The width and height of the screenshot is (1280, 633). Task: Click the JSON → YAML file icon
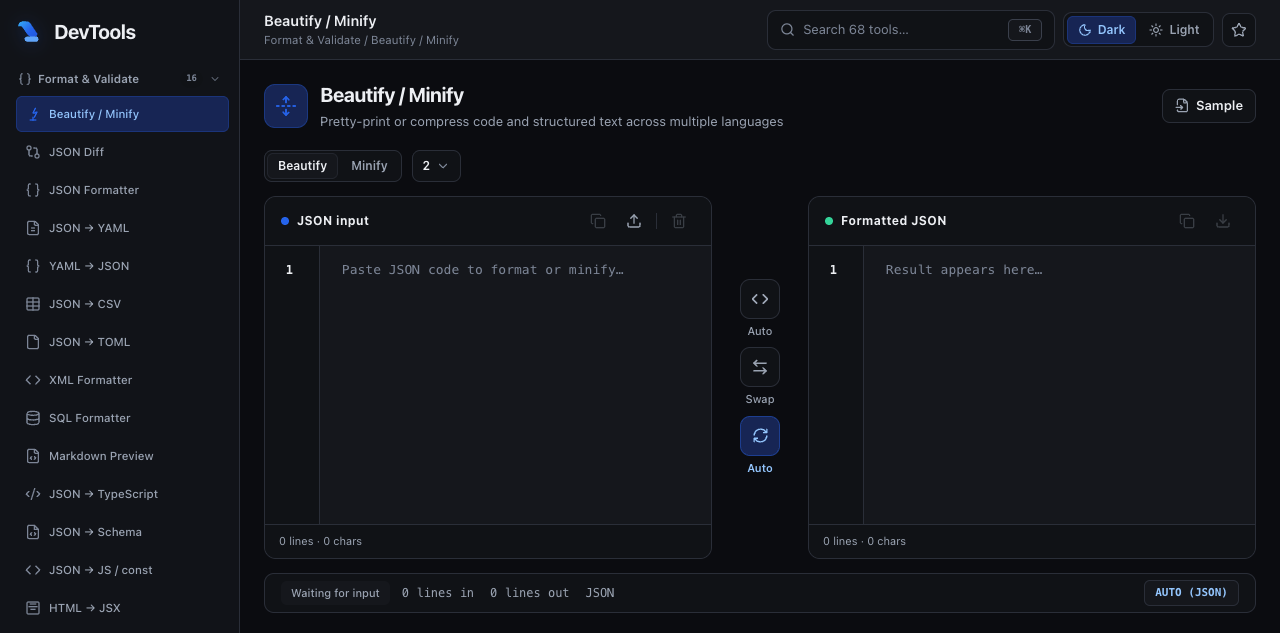coord(33,228)
